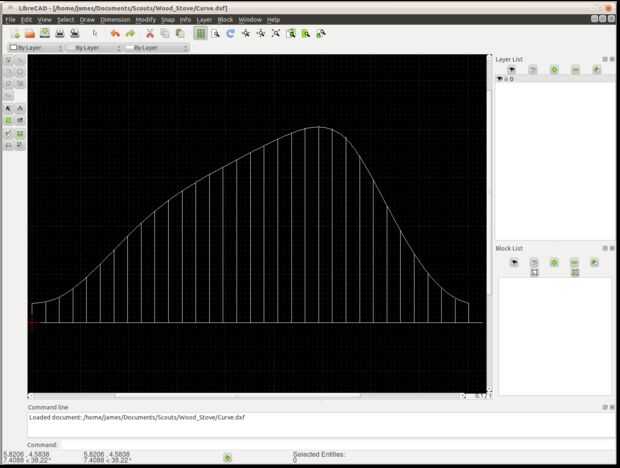Open the Modify menu
This screenshot has width=620, height=468.
tap(146, 19)
